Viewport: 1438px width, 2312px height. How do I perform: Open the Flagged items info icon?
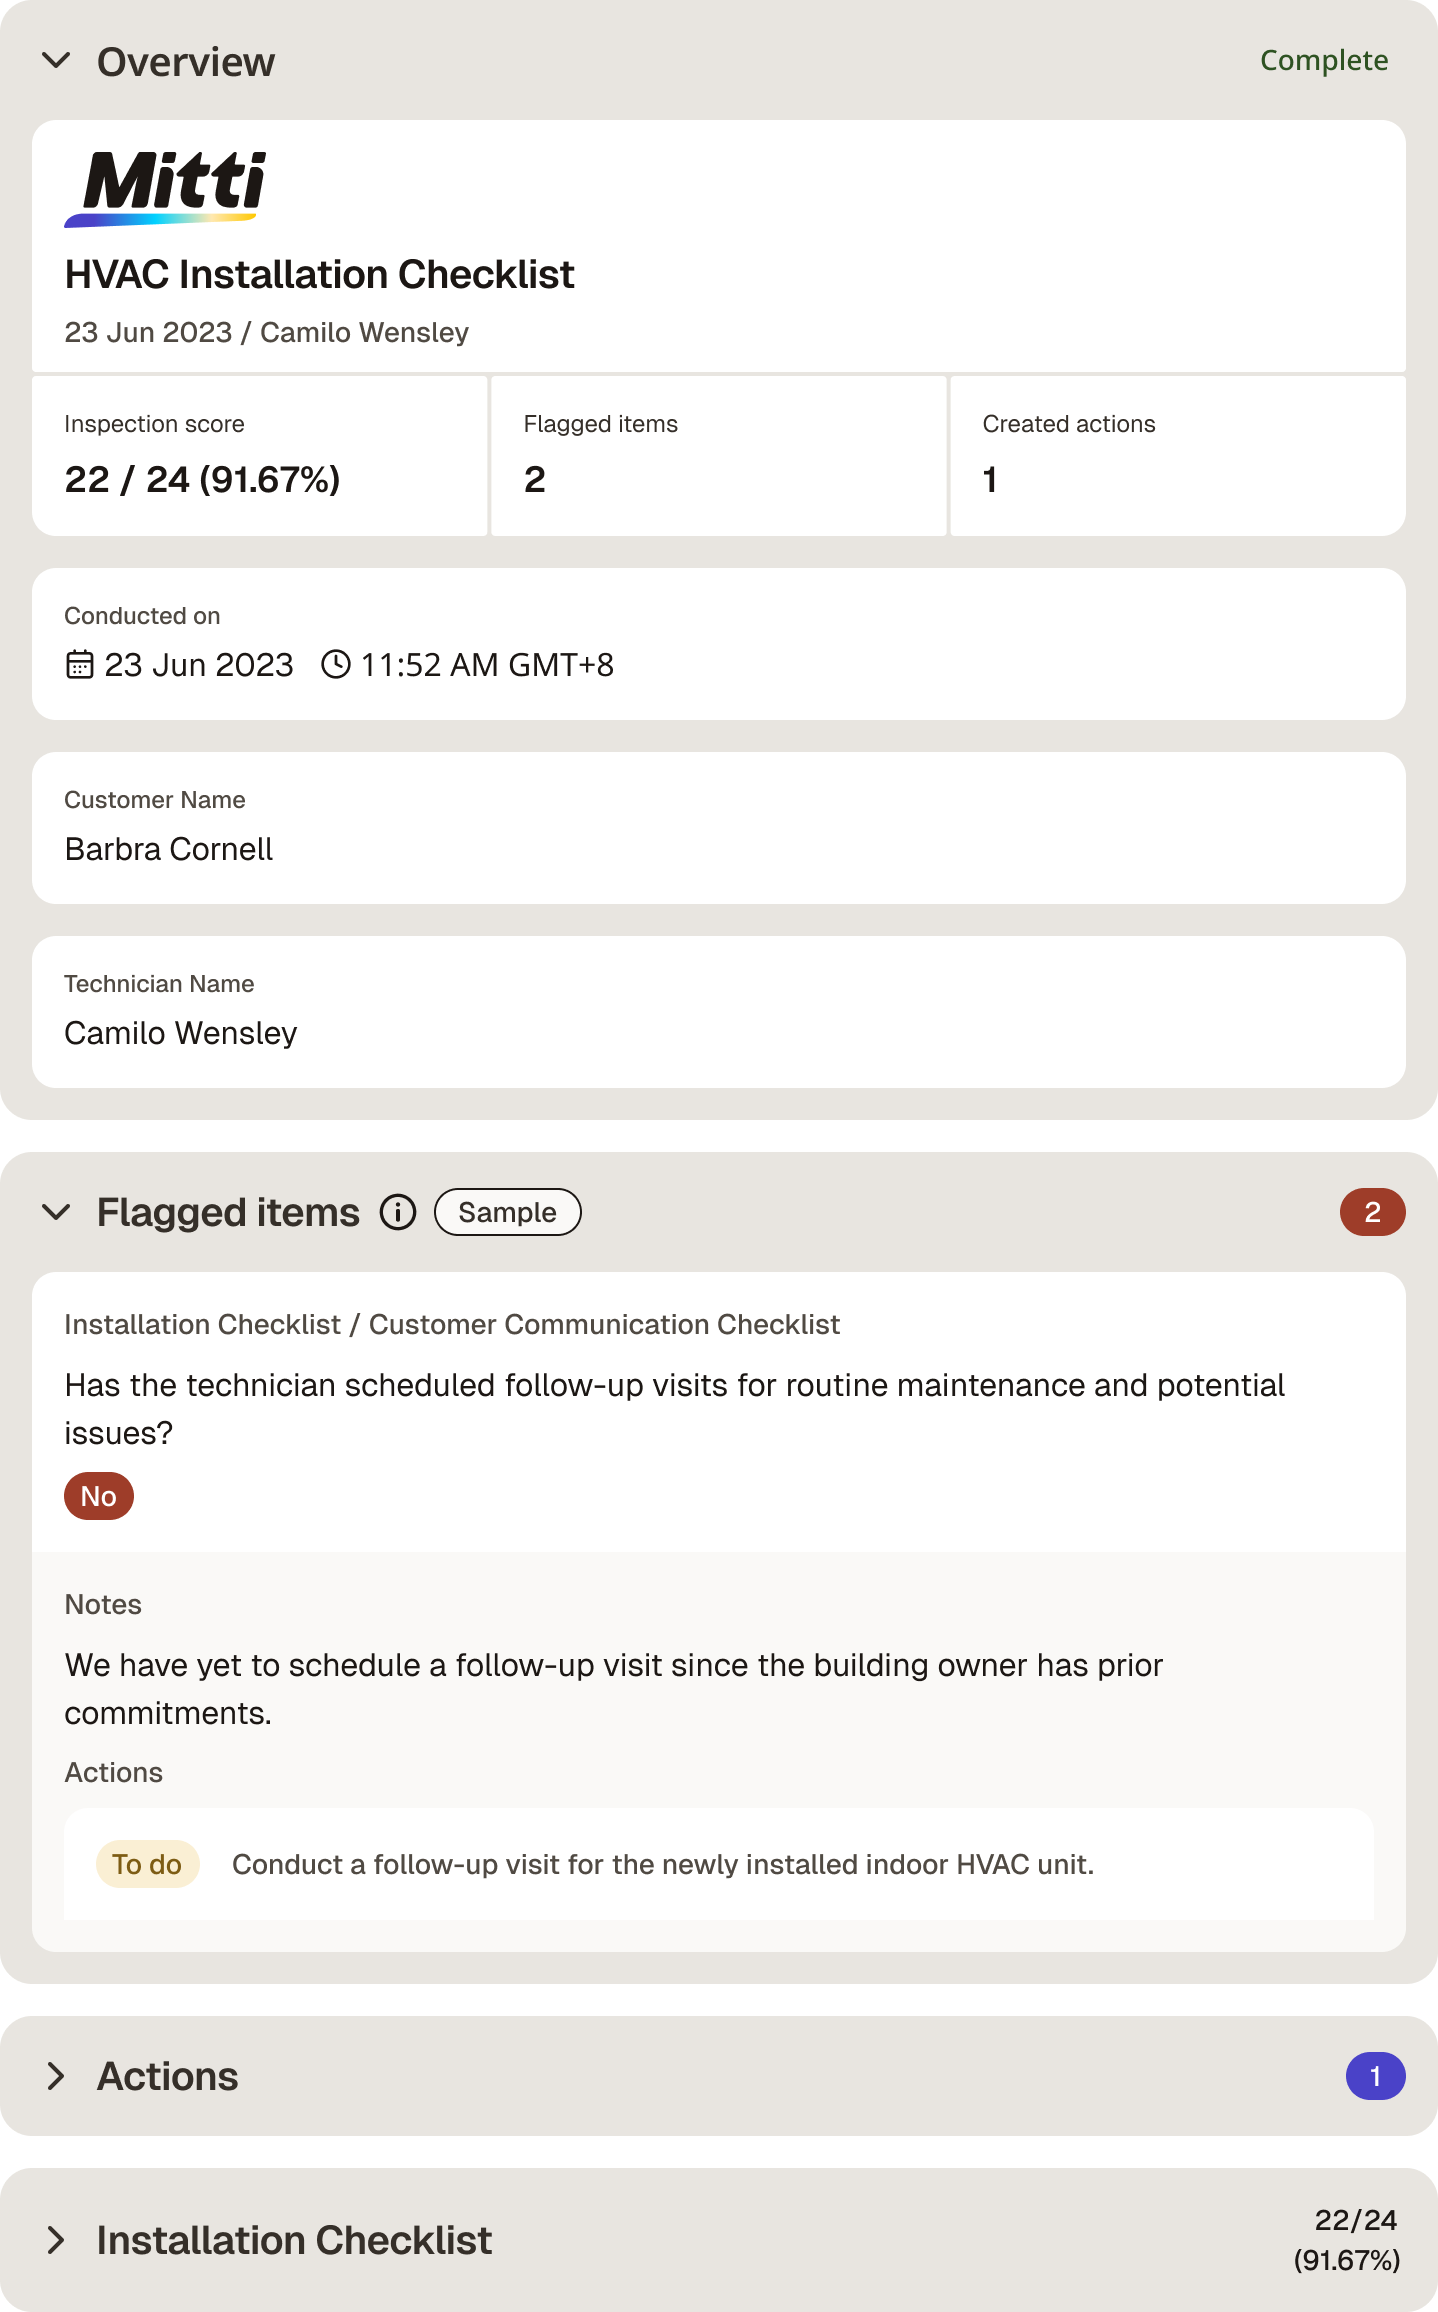click(x=398, y=1212)
